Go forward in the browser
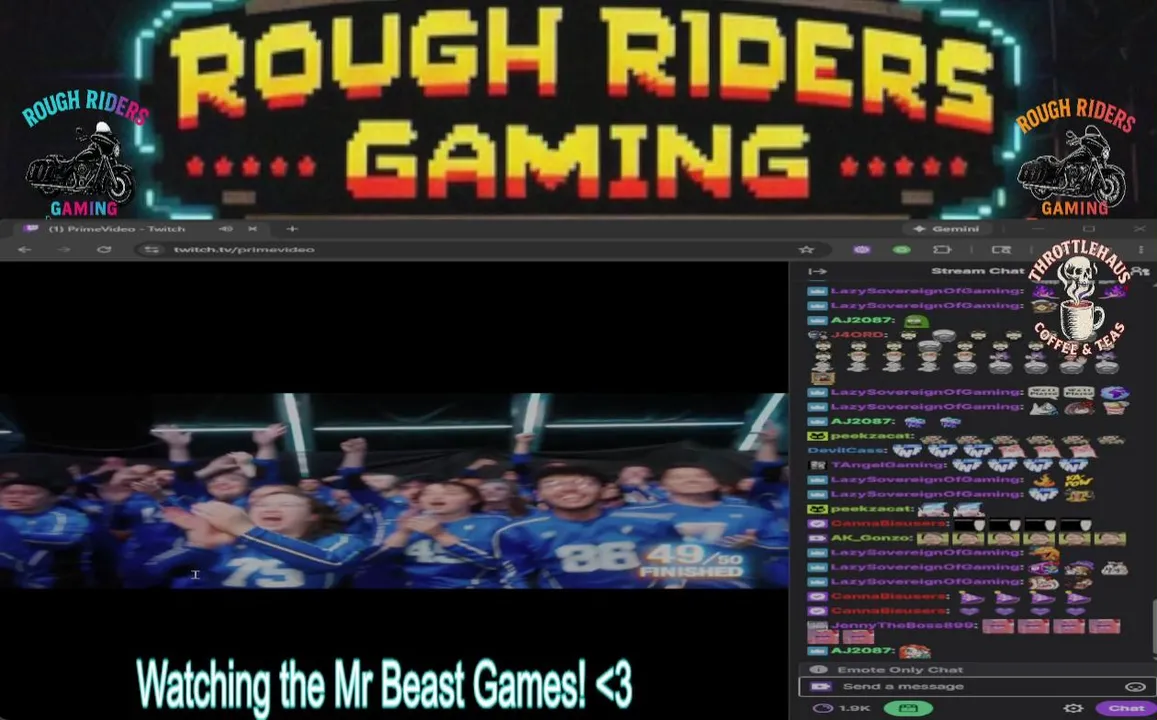1157x720 pixels. point(63,249)
